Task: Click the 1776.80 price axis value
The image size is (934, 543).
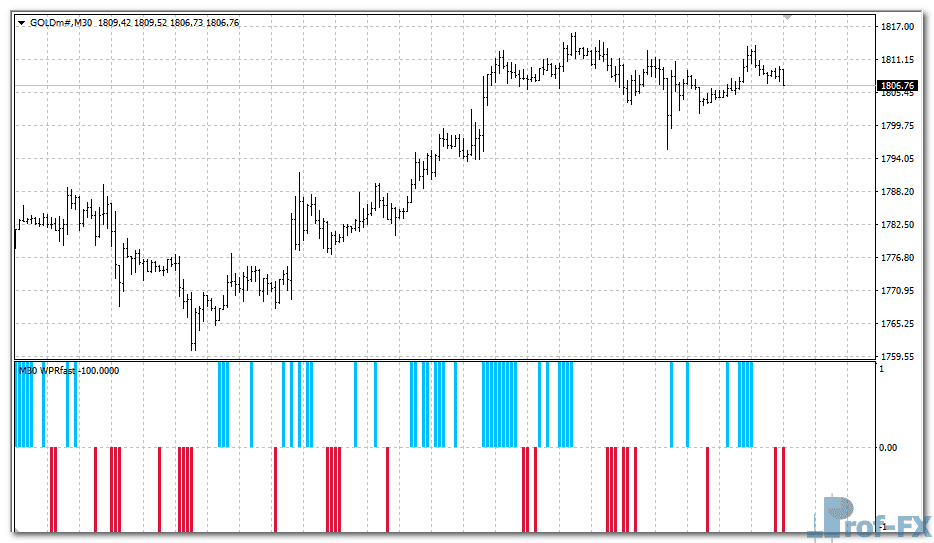Action: (896, 258)
